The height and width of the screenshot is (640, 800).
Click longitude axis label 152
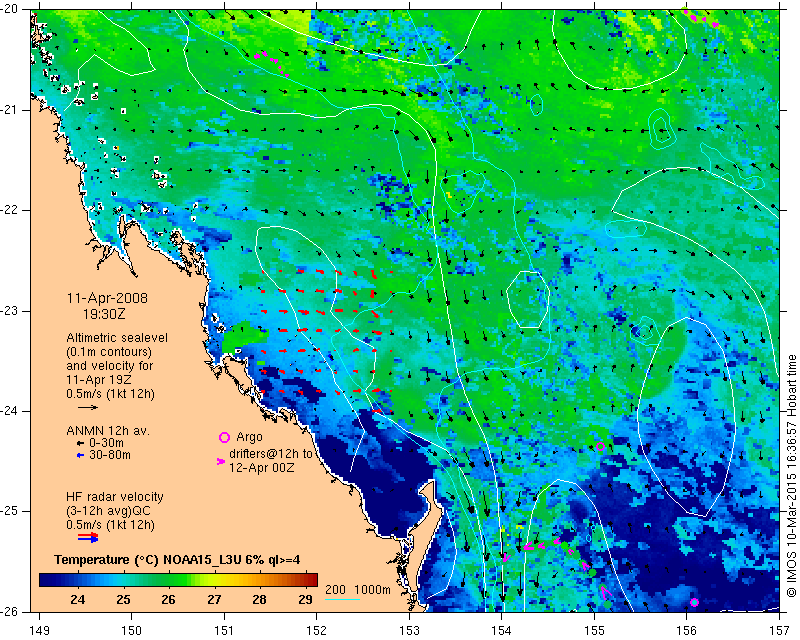click(316, 630)
